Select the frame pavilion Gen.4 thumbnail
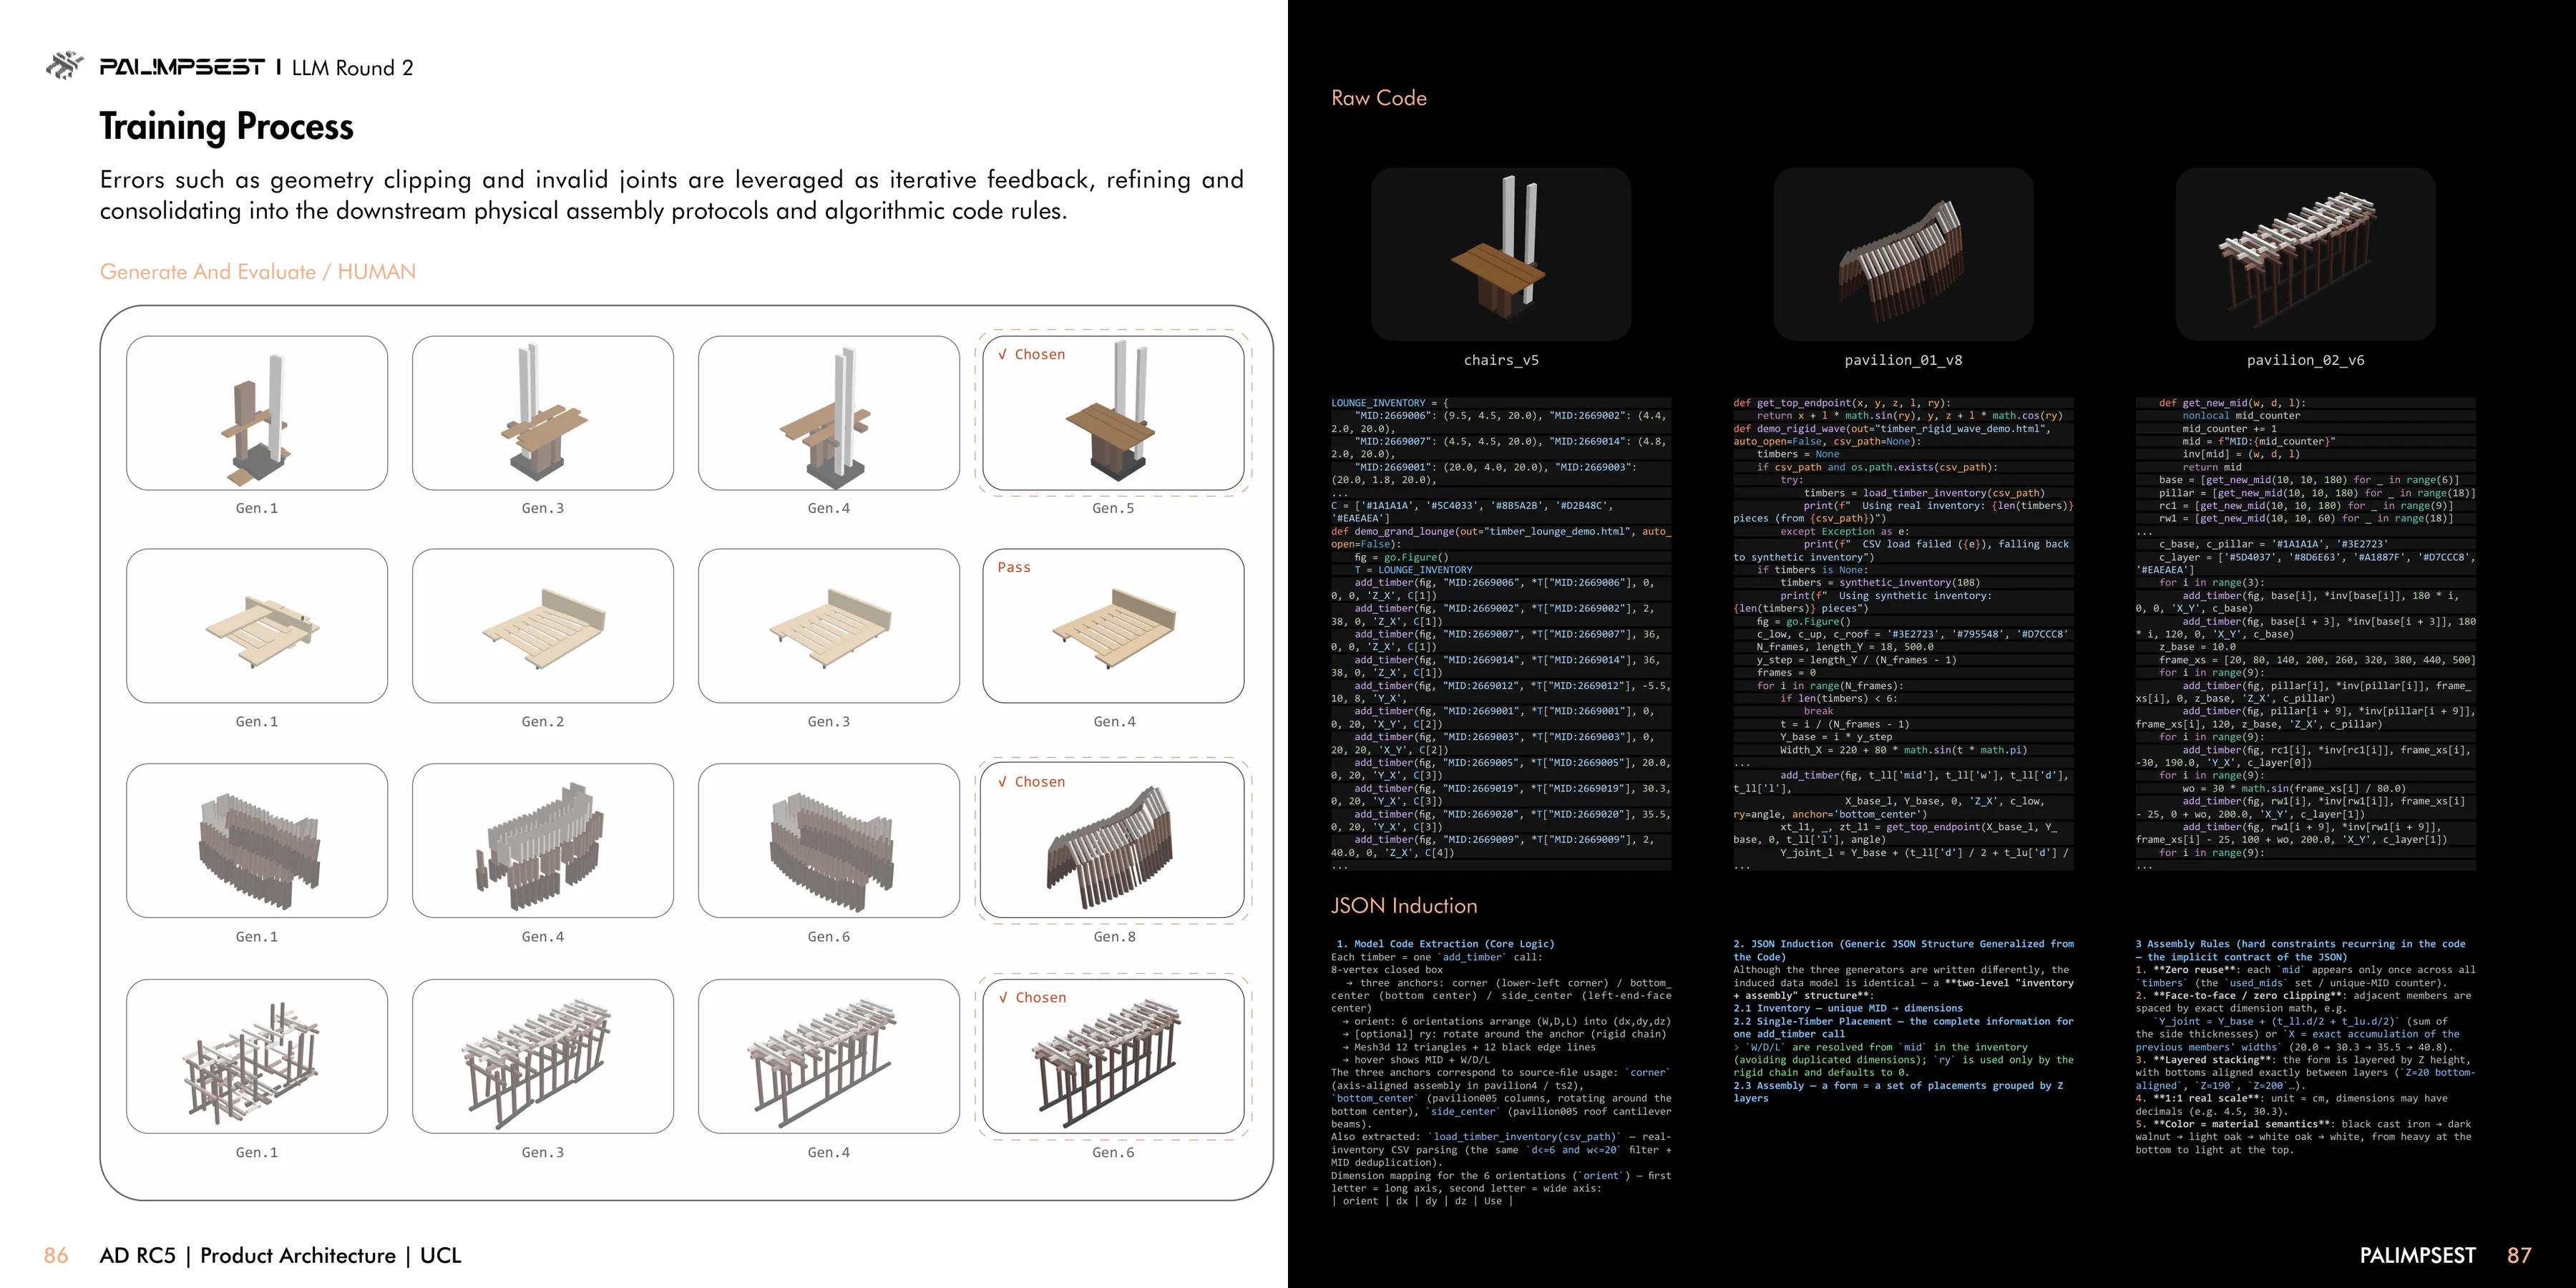The height and width of the screenshot is (1288, 2576). point(829,1056)
